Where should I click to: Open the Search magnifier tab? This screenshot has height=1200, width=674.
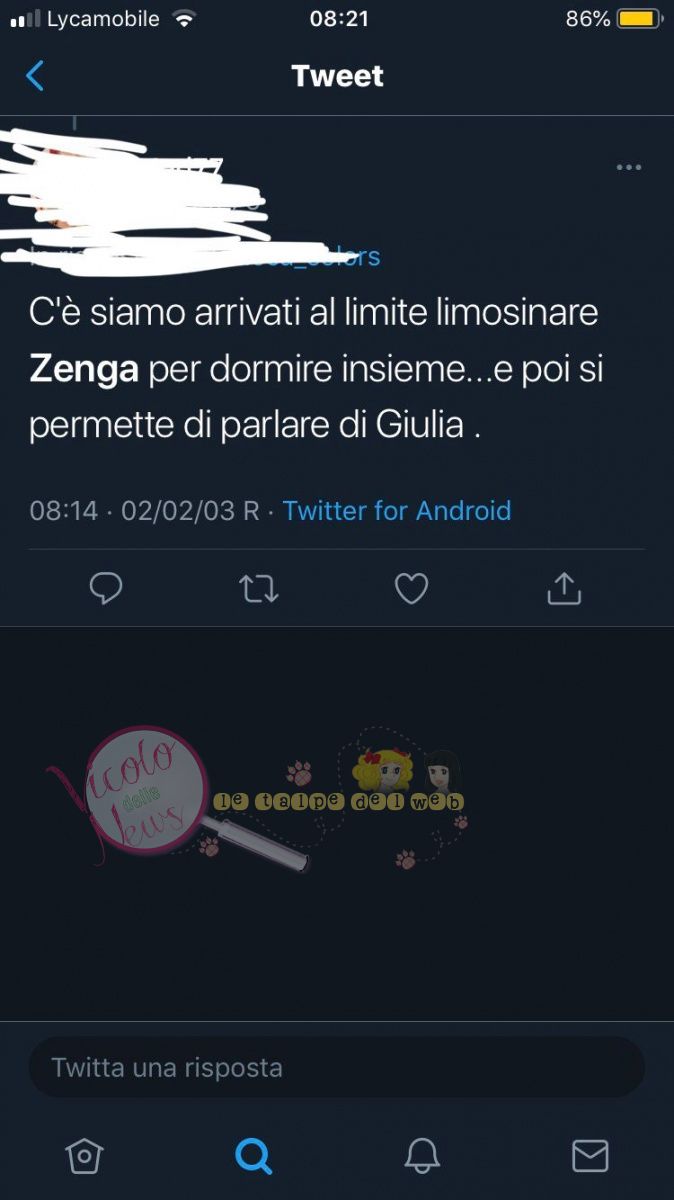coord(253,1156)
